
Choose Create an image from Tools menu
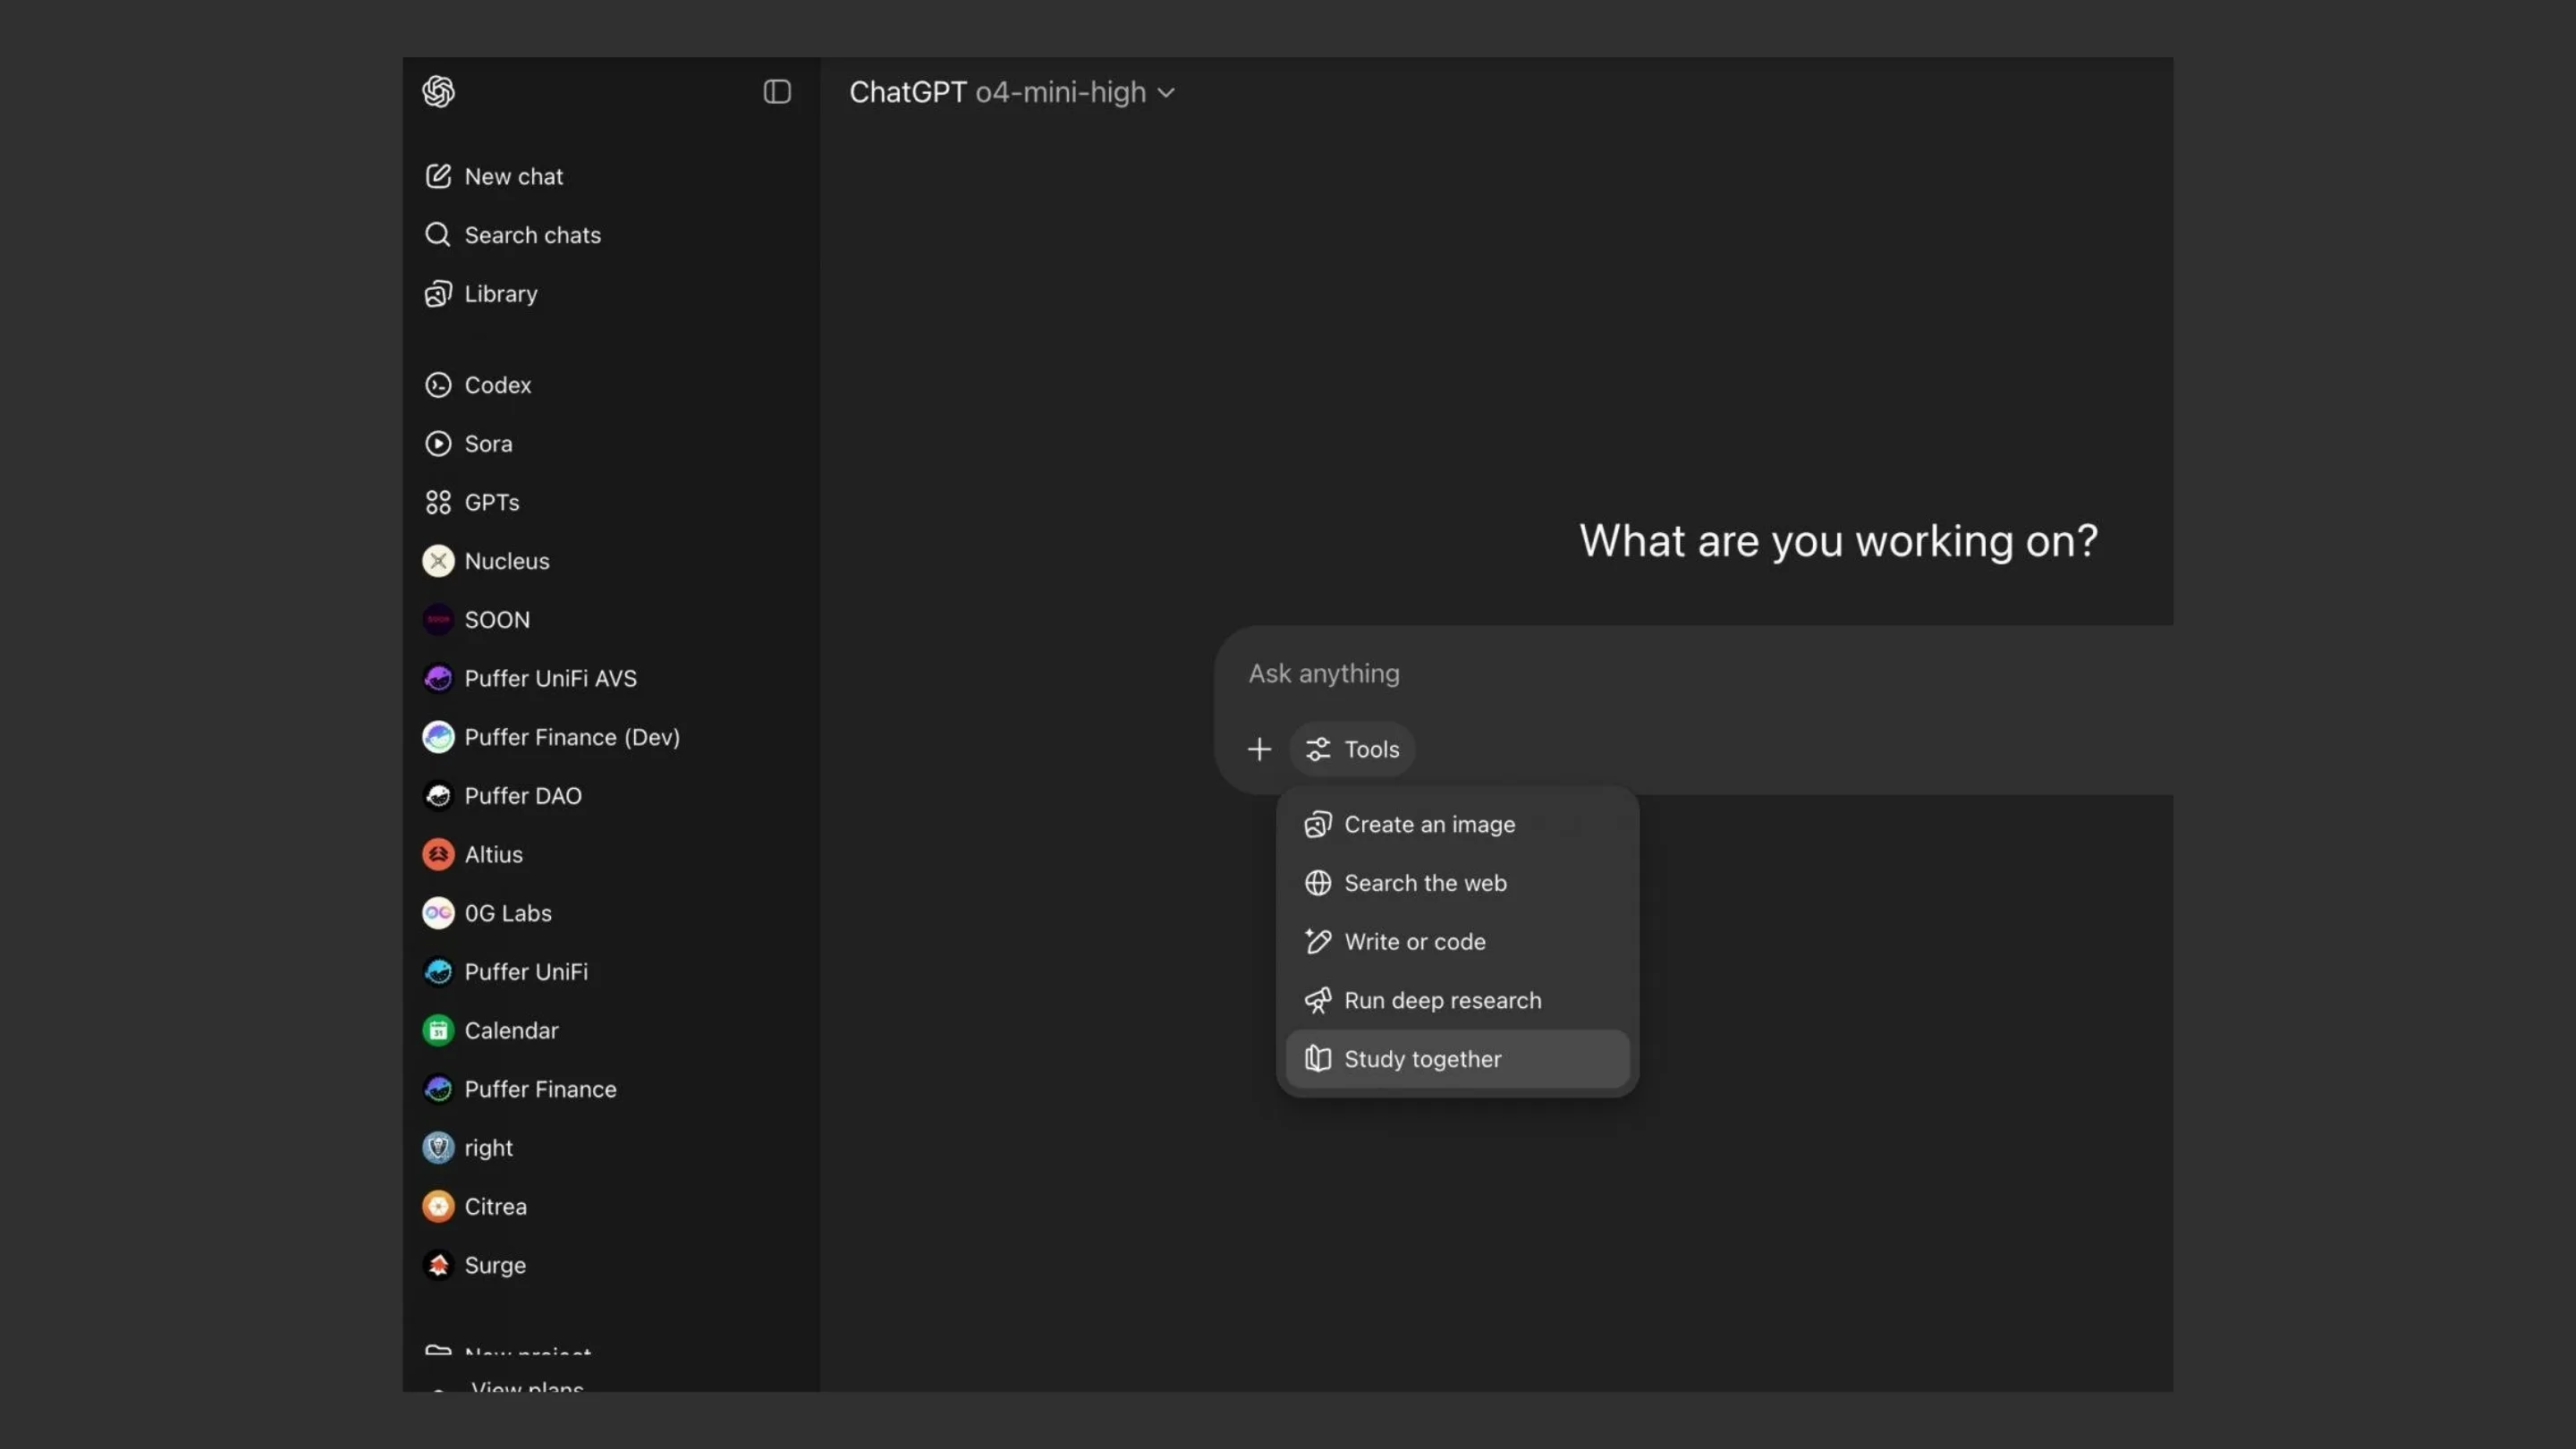click(1457, 825)
